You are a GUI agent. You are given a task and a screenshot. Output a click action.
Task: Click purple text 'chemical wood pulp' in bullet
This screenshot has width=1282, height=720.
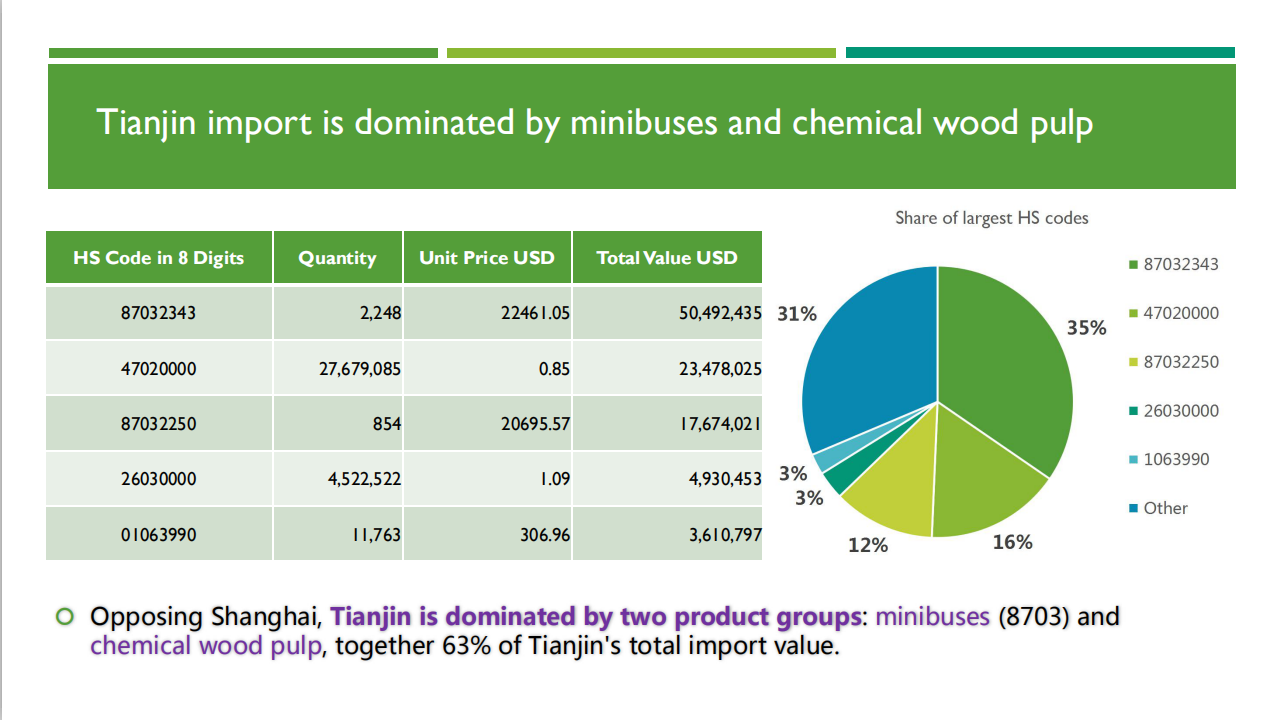point(206,646)
